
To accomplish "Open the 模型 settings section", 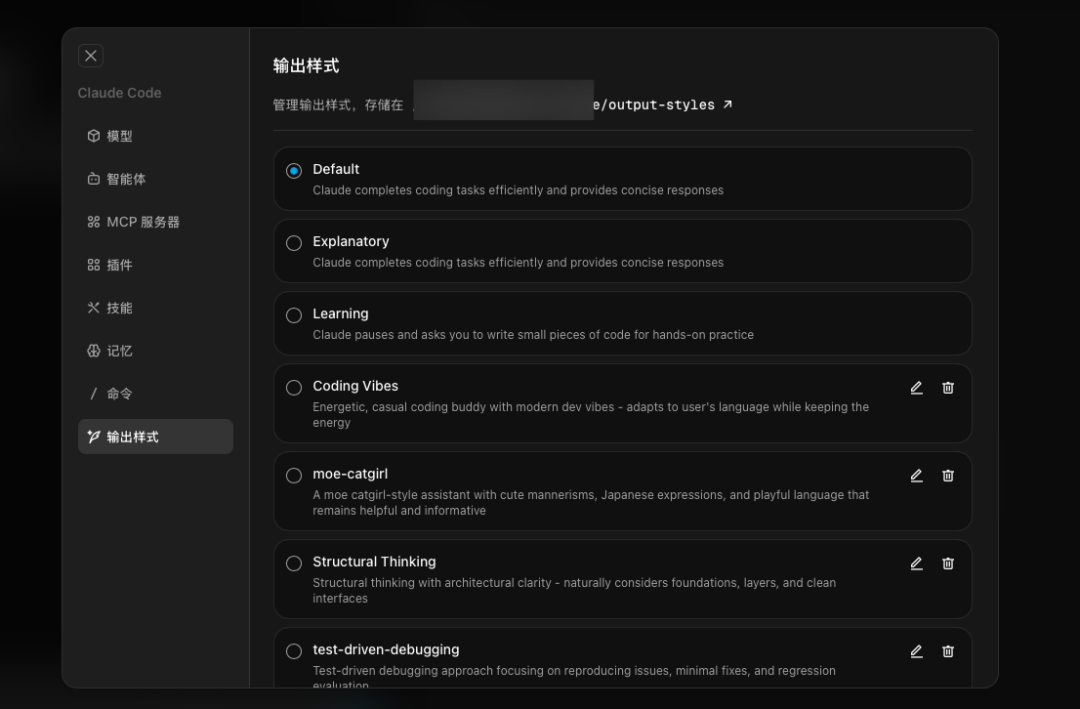I will [x=119, y=136].
